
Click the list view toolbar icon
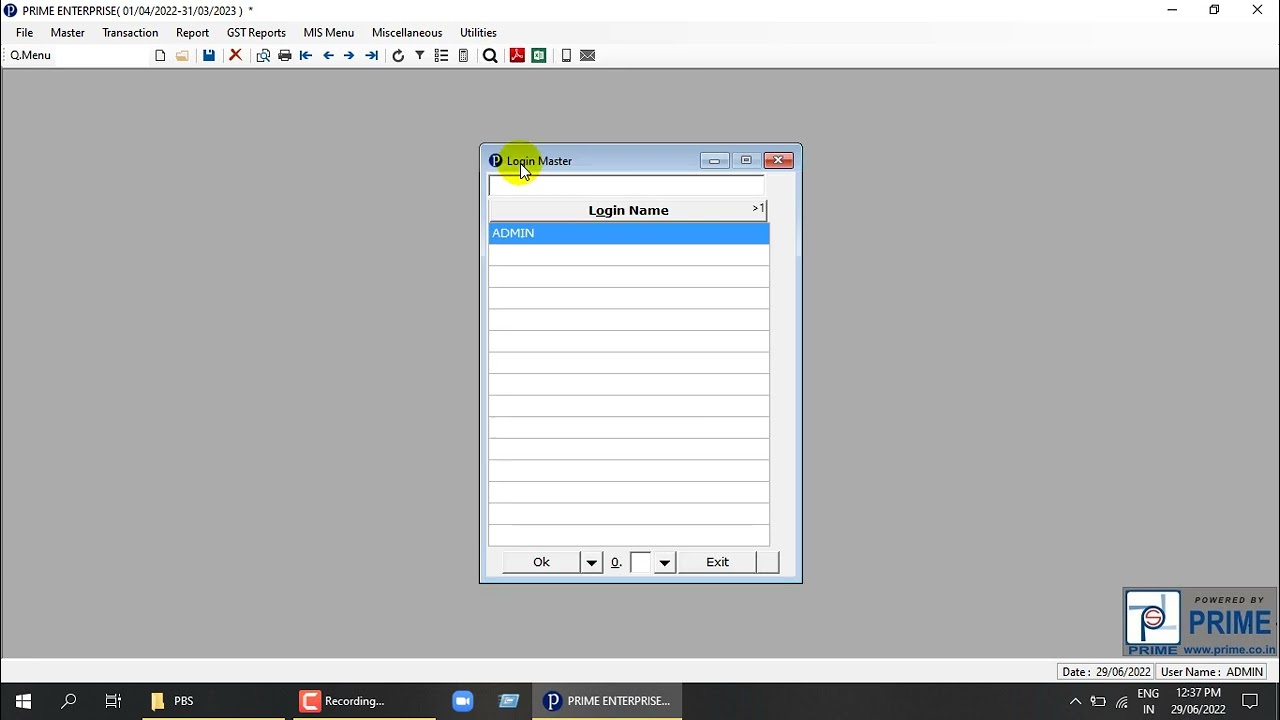[x=441, y=56]
